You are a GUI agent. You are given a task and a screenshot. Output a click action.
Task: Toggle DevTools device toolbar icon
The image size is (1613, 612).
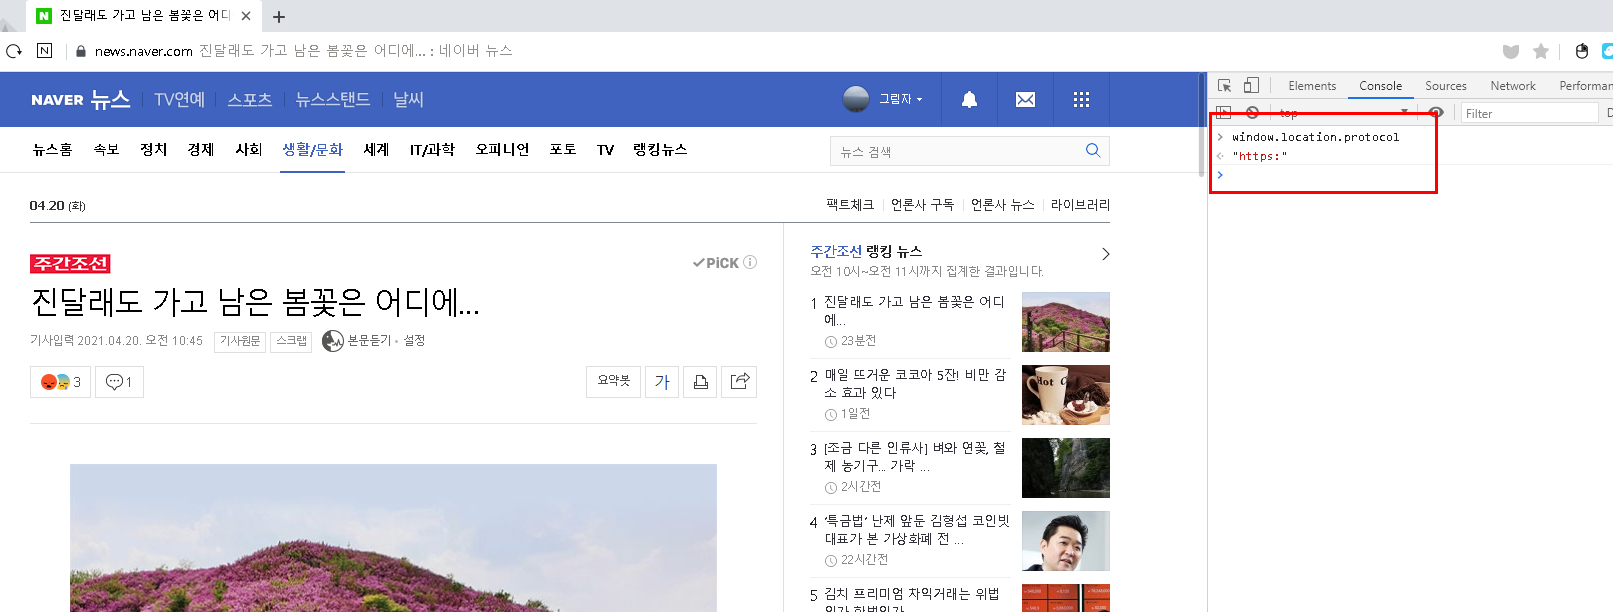[x=1251, y=86]
